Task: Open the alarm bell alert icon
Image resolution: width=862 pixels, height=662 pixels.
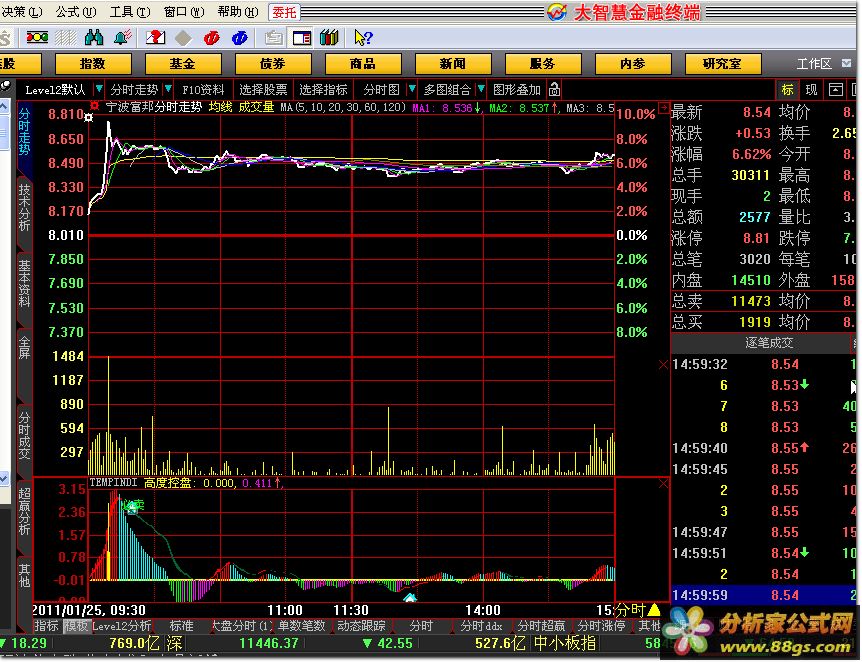Action: point(123,37)
